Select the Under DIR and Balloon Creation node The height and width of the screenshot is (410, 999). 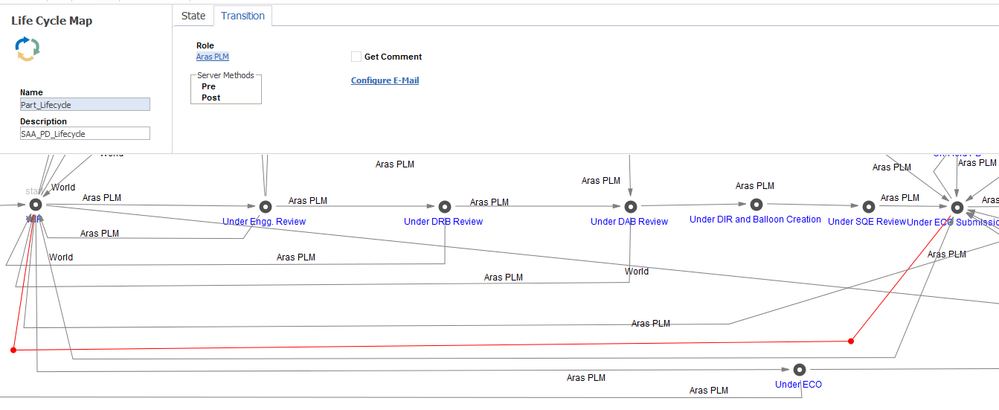(756, 204)
